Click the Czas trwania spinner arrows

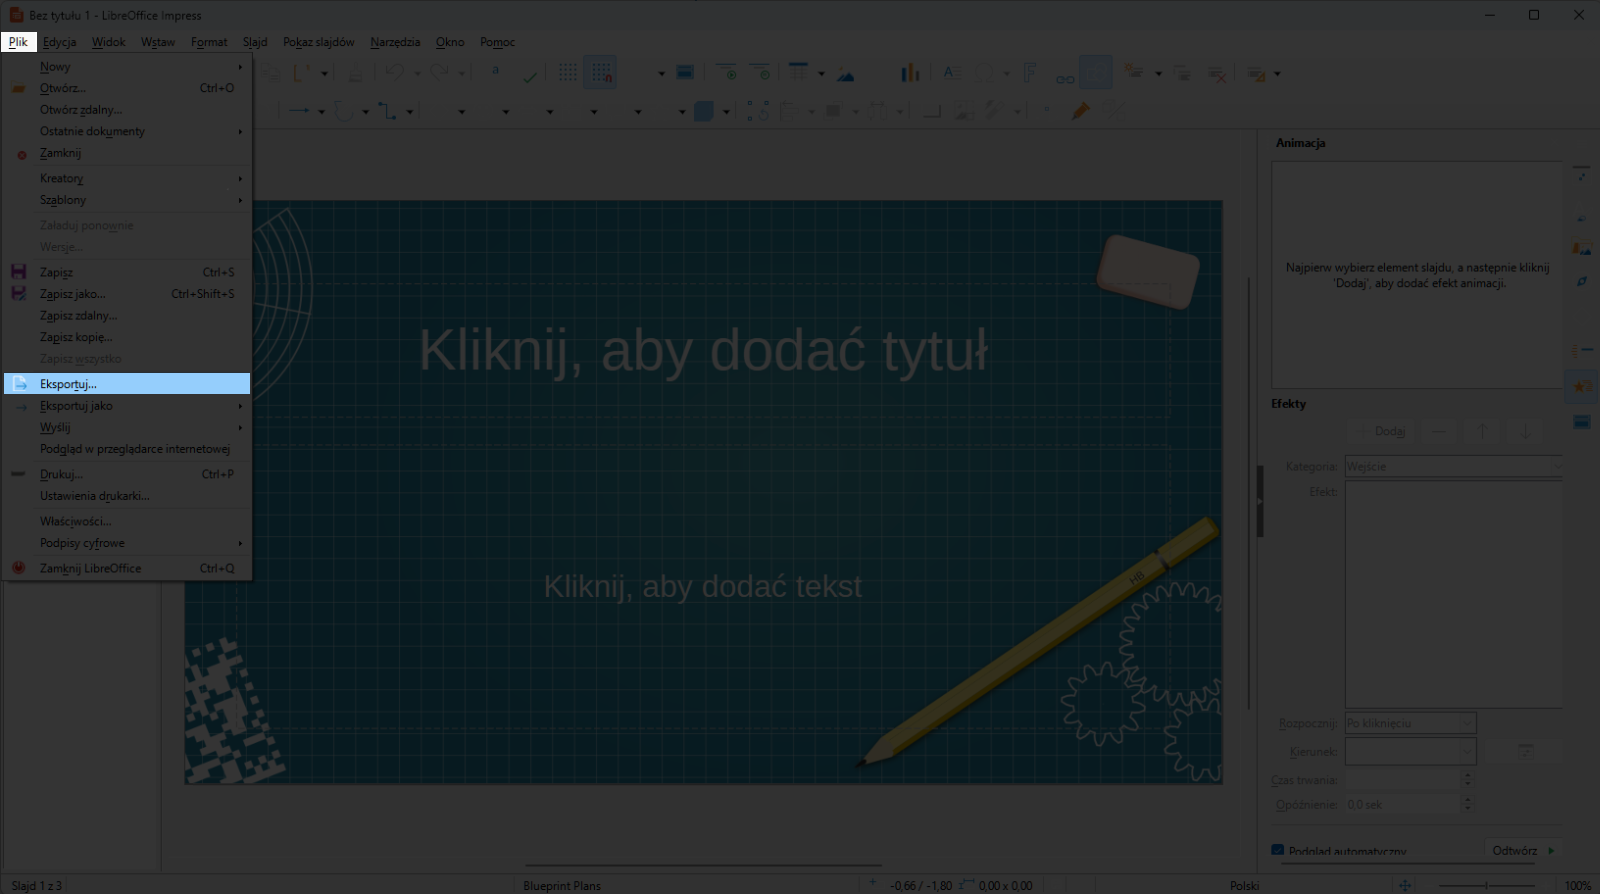coord(1467,779)
